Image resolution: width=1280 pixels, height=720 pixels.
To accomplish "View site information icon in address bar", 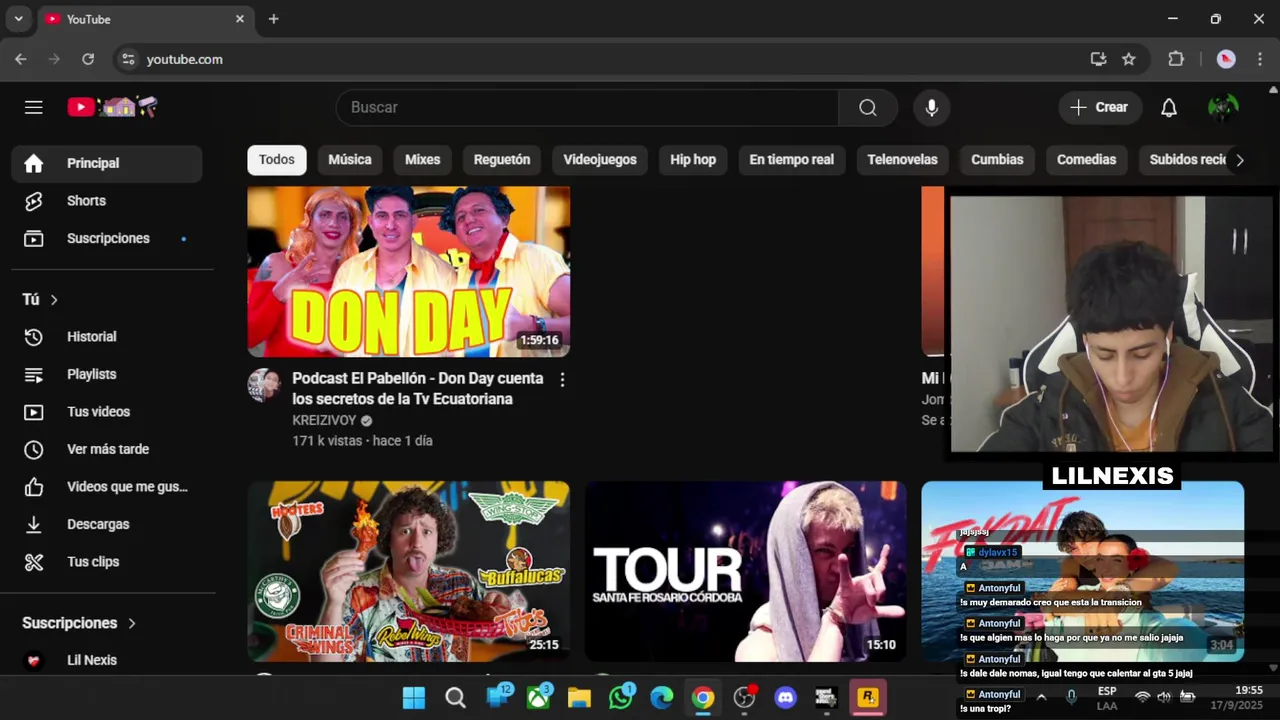I will (128, 59).
